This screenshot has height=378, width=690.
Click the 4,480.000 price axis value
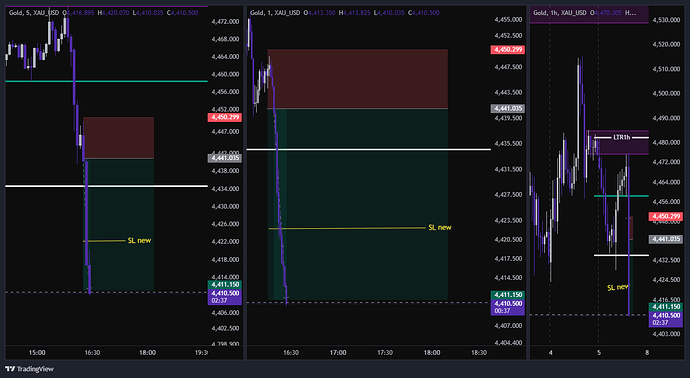tap(666, 143)
